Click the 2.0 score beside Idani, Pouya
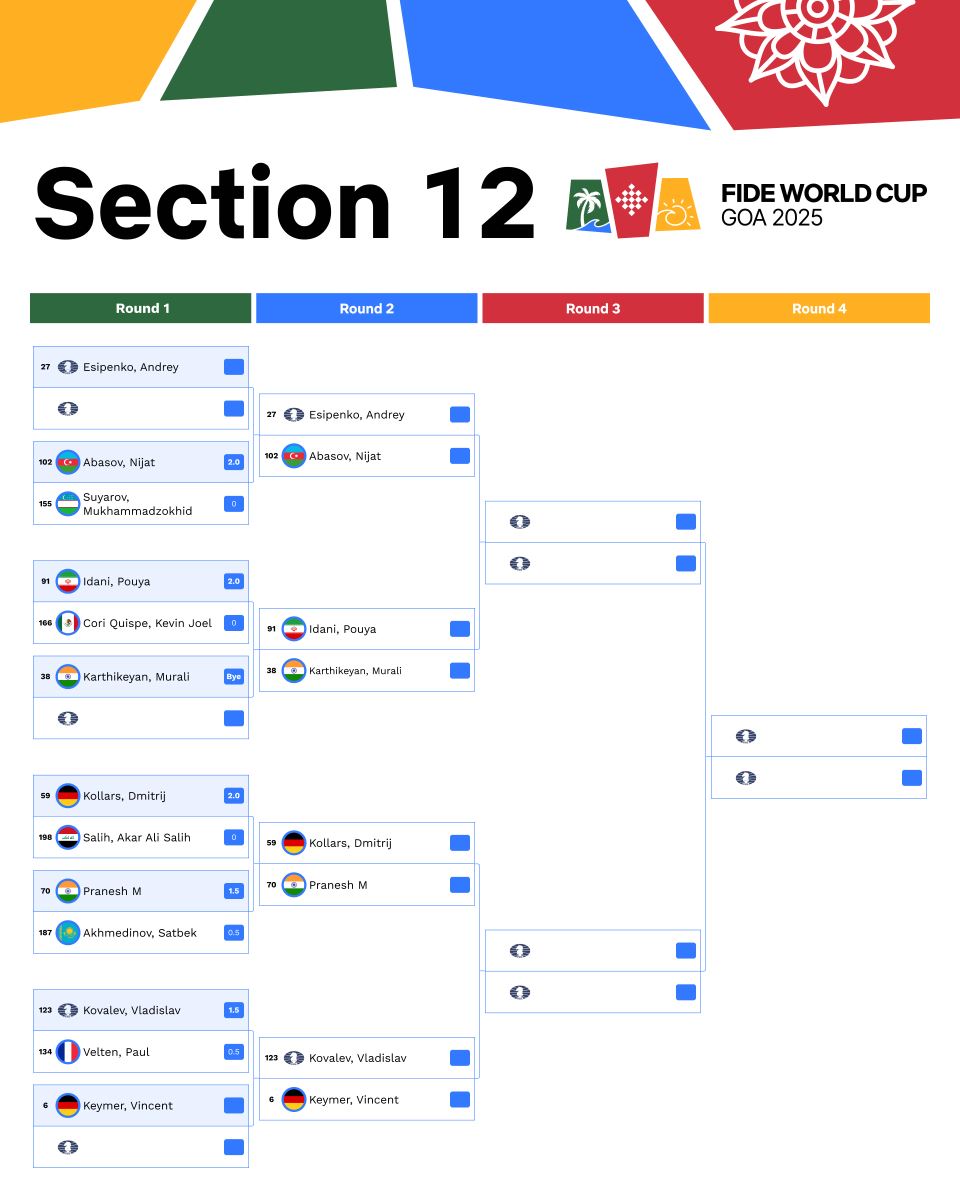 click(x=234, y=581)
